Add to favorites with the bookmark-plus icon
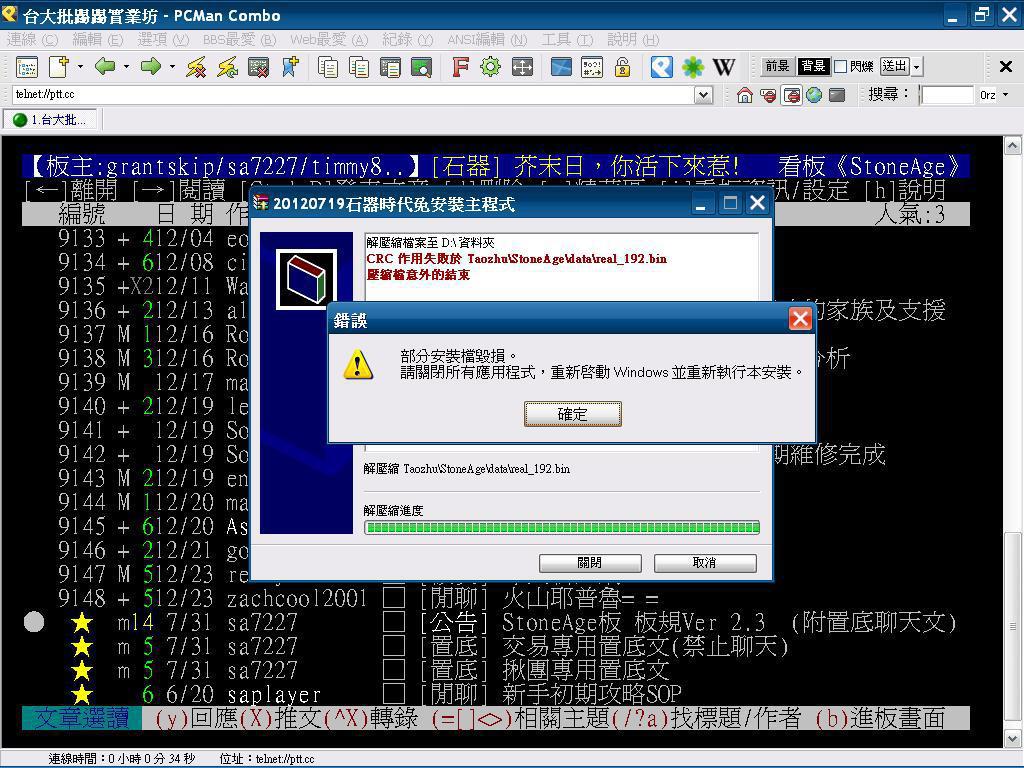Screen dimensions: 1024x768 pyautogui.click(x=290, y=67)
